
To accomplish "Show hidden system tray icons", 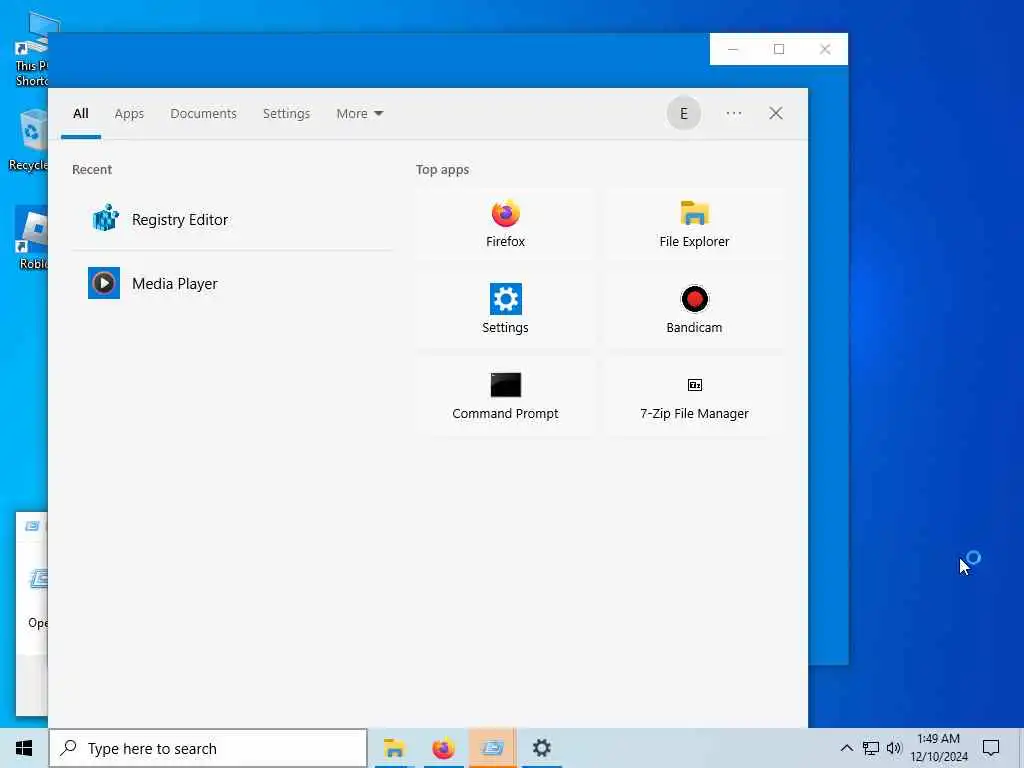I will click(846, 748).
